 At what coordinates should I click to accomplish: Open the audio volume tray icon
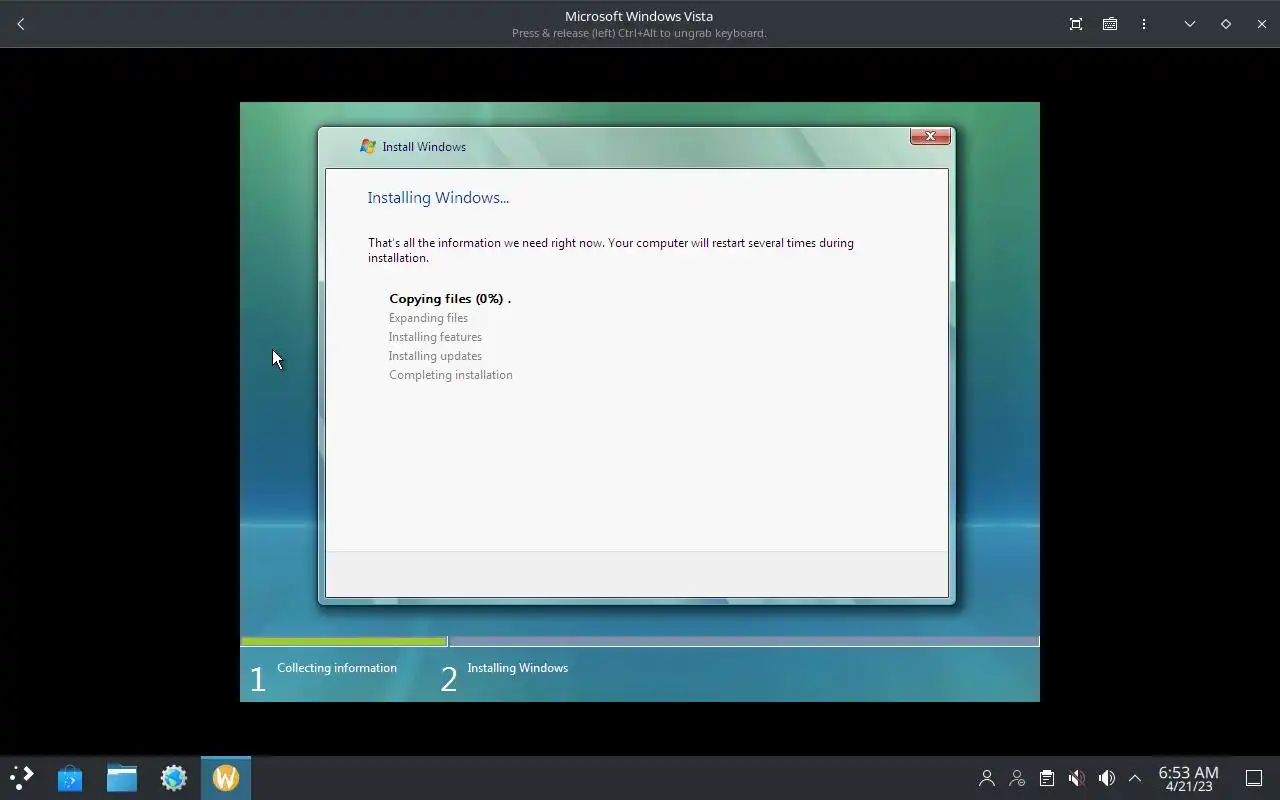1106,778
